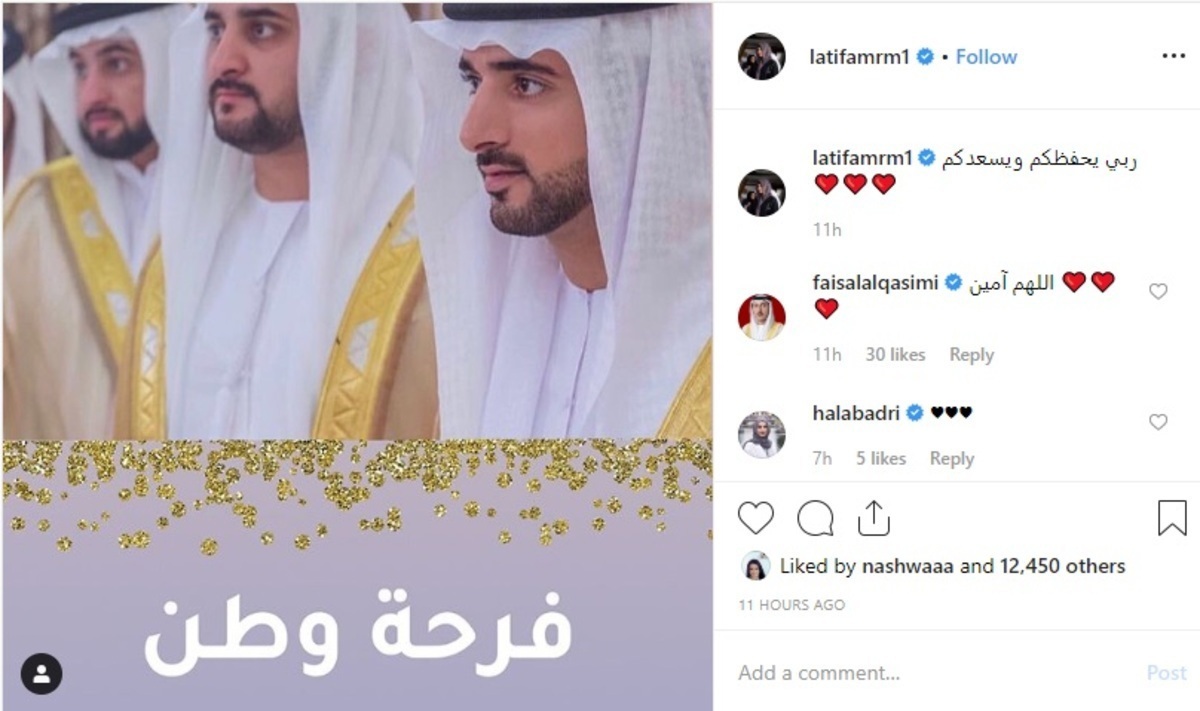Open latifamrm1 profile picture in header
Image resolution: width=1200 pixels, height=711 pixels.
coord(762,56)
